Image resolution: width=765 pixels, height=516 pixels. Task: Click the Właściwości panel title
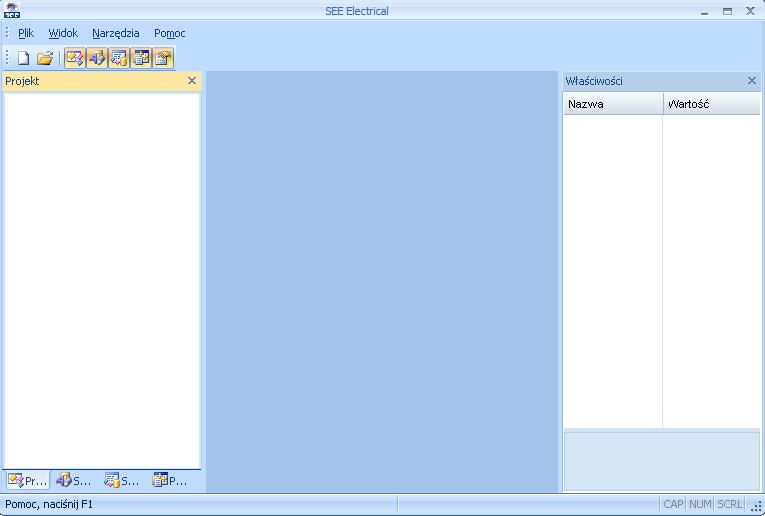(594, 81)
